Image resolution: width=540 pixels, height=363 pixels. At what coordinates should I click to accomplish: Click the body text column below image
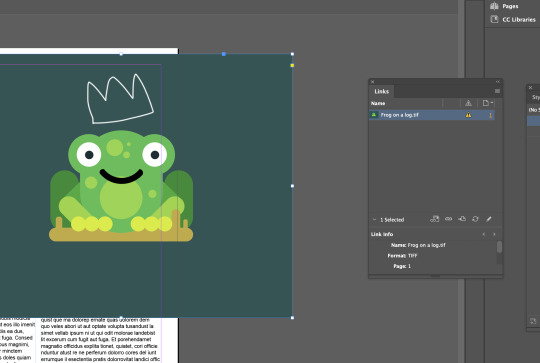pyautogui.click(x=100, y=340)
